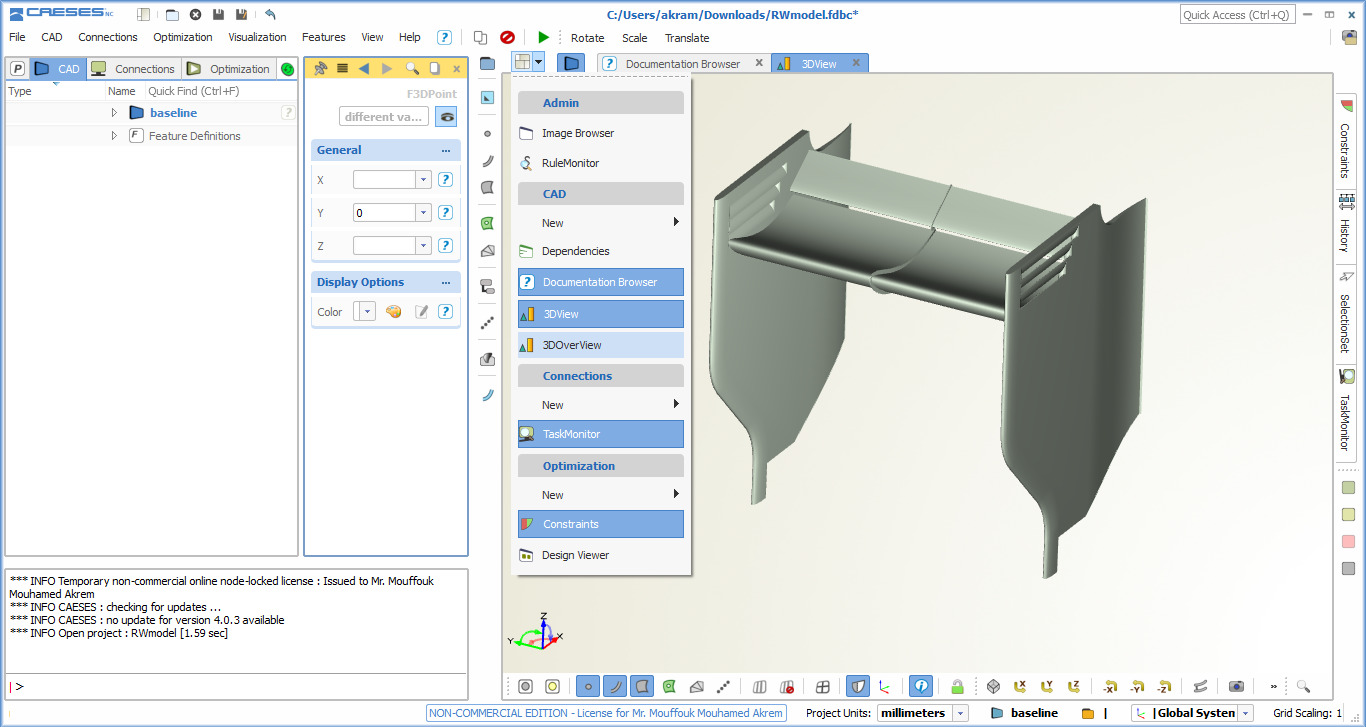
Task: Click the undo arrow in title bar
Action: coord(270,15)
